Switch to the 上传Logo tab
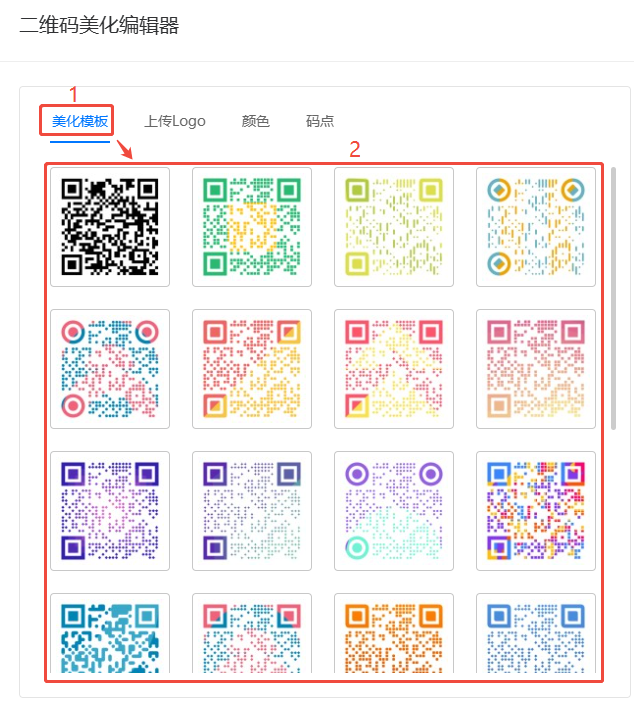Image resolution: width=634 pixels, height=707 pixels. click(175, 122)
